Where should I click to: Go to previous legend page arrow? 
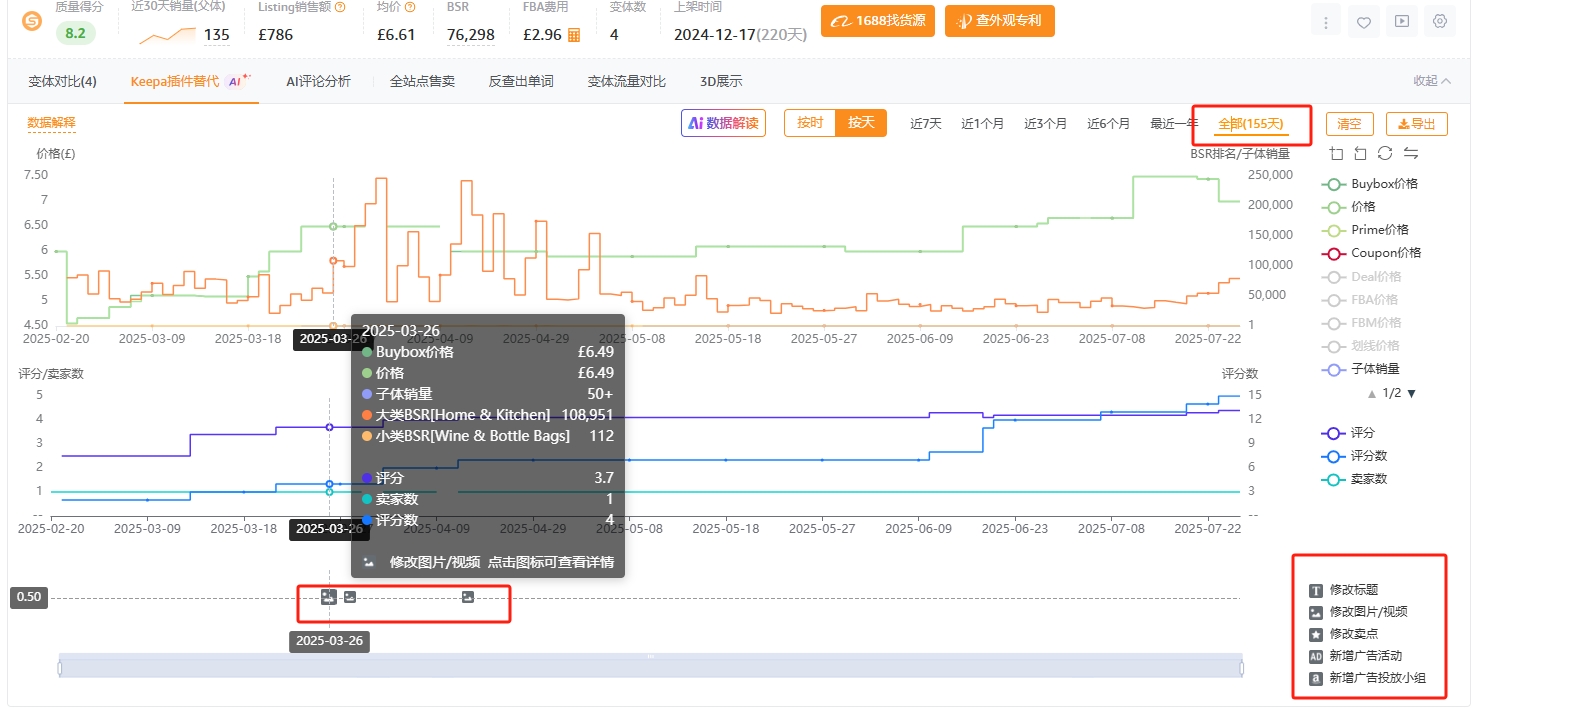click(x=1372, y=394)
